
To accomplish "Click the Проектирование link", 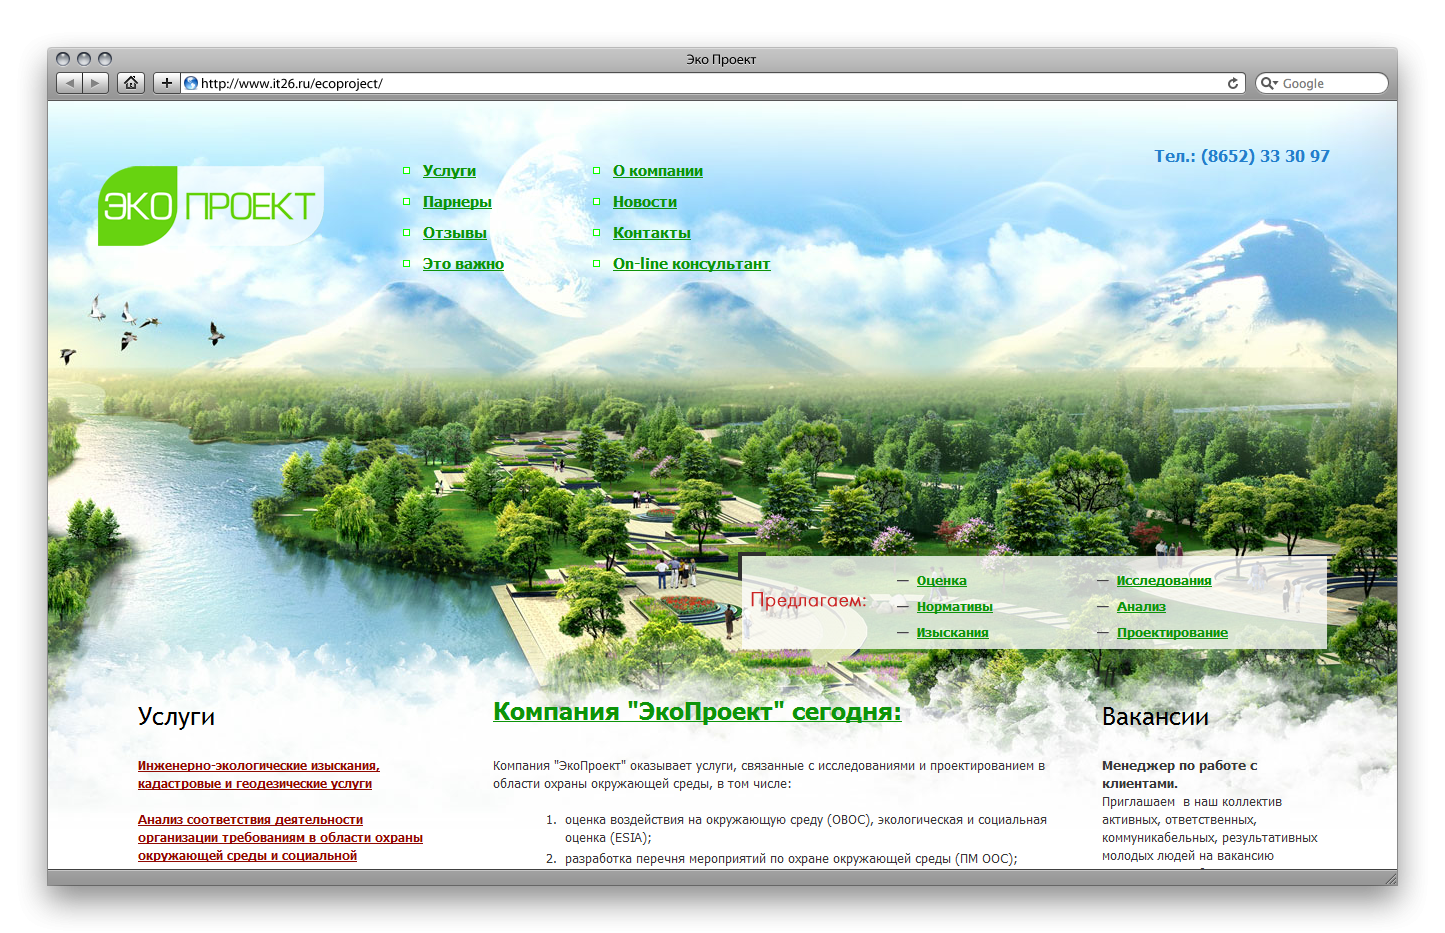I will pos(1172,633).
